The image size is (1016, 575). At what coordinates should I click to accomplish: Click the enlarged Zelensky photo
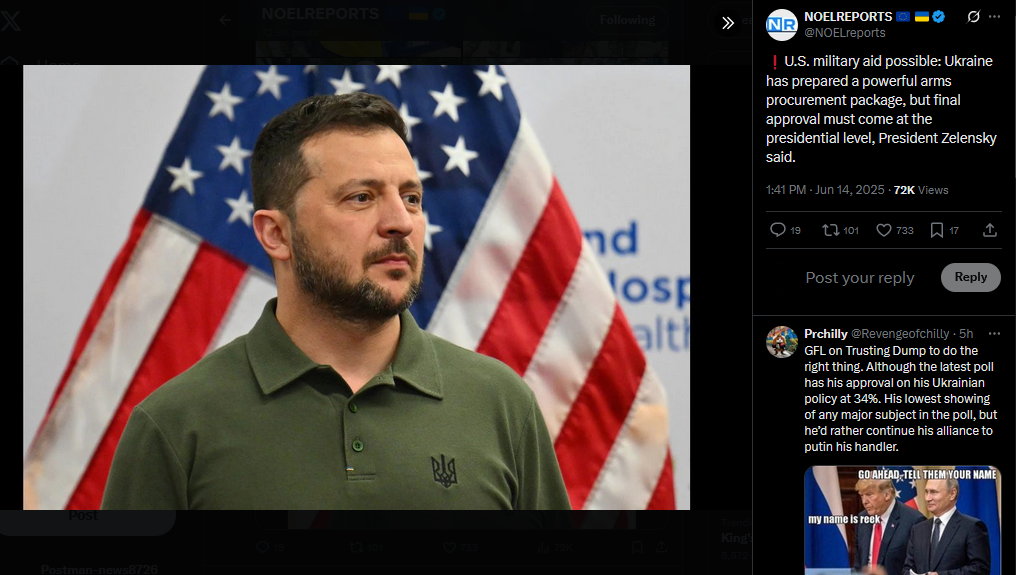(356, 287)
